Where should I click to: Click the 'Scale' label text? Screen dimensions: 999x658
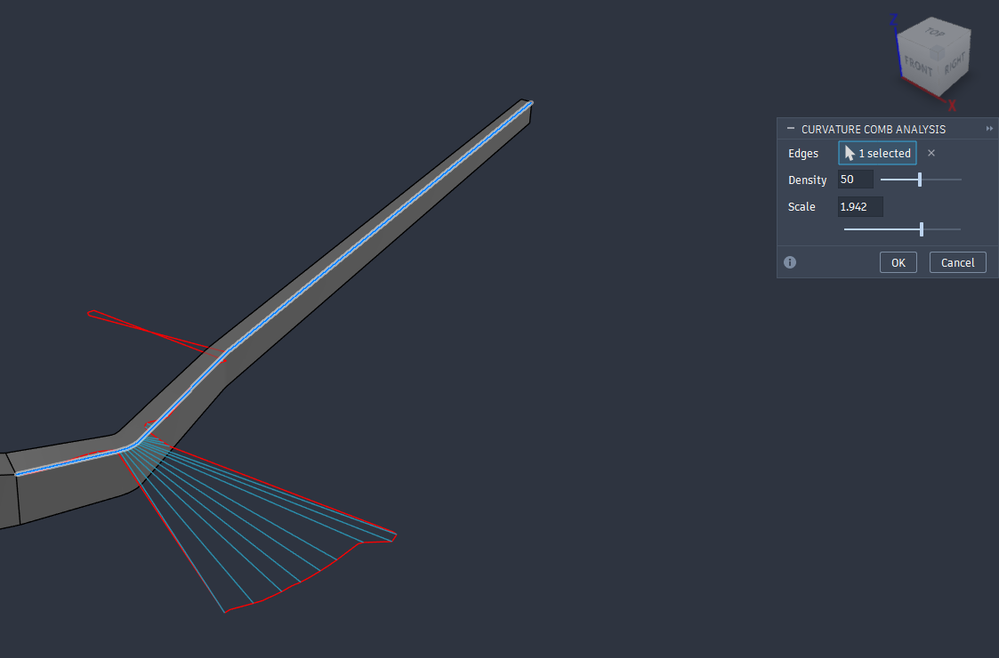point(801,207)
